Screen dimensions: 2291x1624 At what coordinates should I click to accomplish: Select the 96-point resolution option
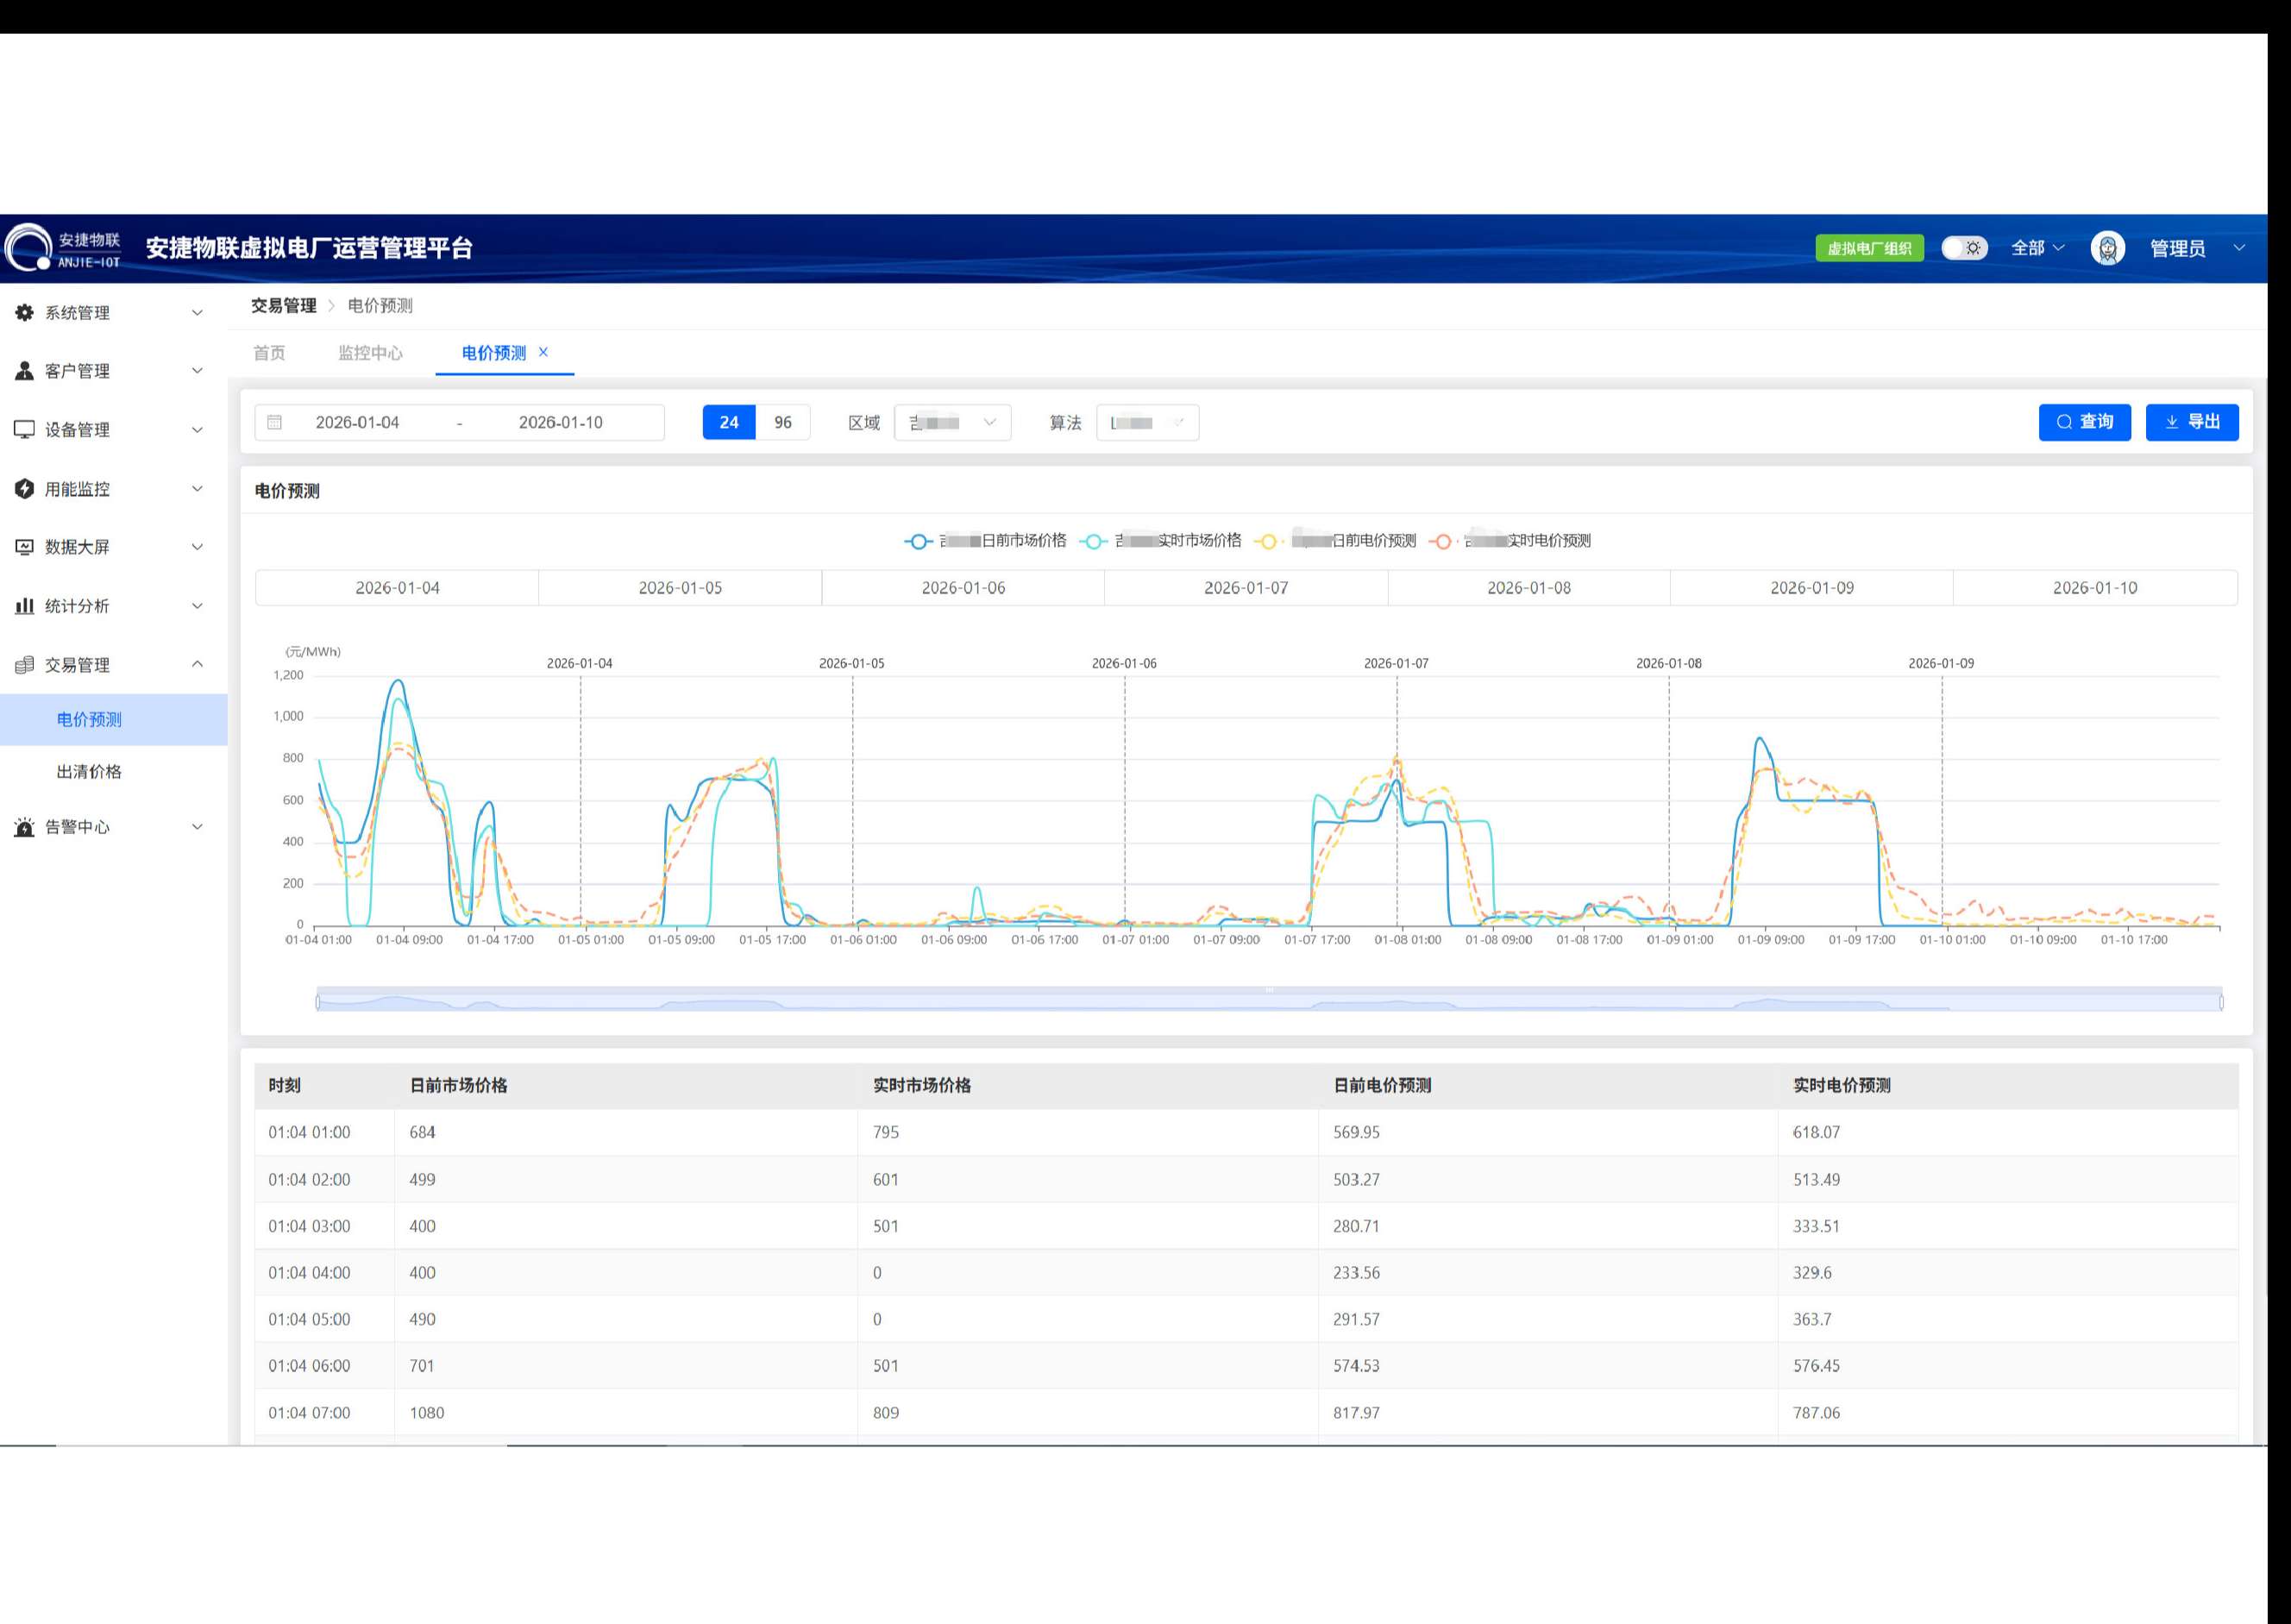[x=782, y=423]
